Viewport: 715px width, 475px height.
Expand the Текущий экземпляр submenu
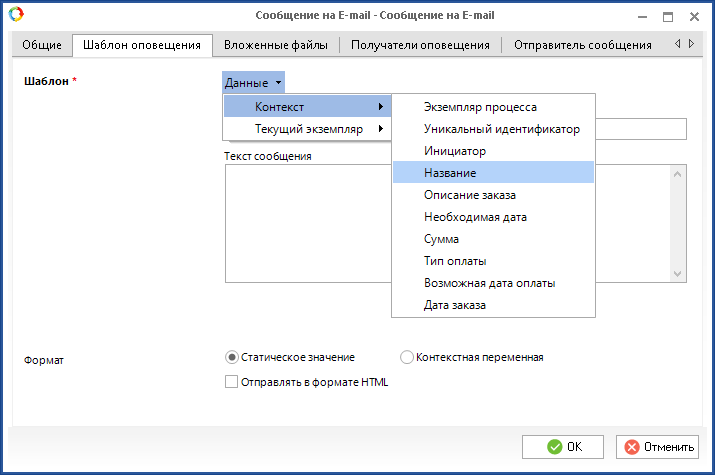point(306,129)
